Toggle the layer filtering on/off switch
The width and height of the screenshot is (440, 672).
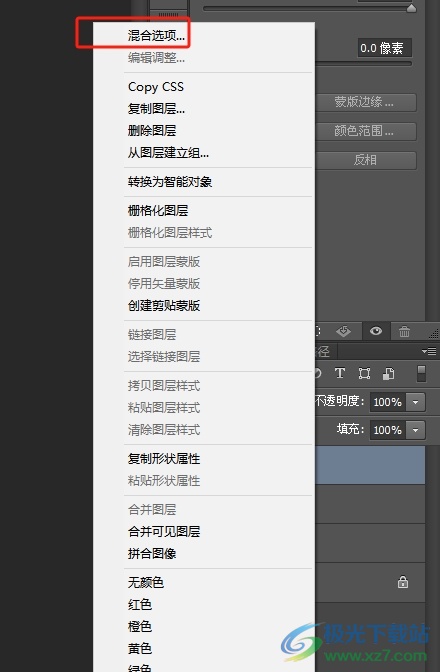421,373
